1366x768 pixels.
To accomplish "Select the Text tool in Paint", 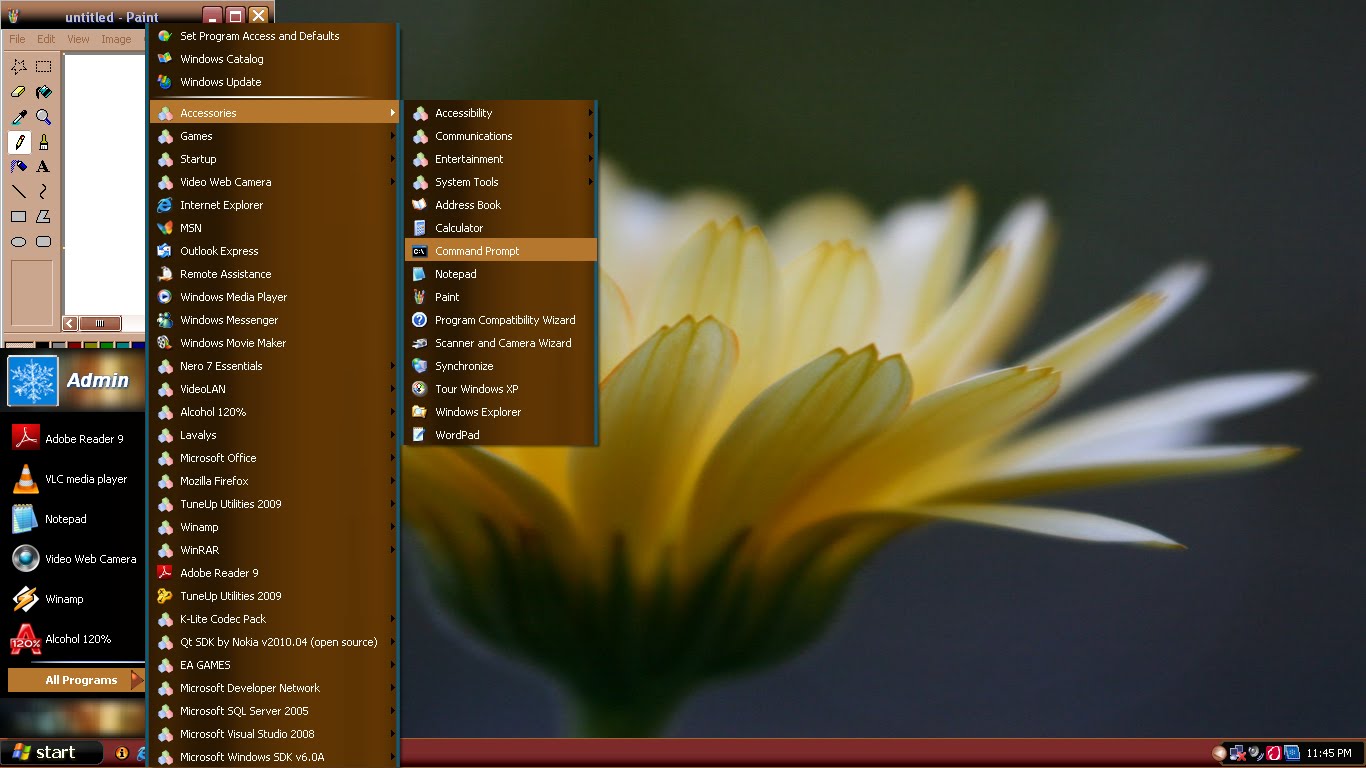I will [44, 167].
